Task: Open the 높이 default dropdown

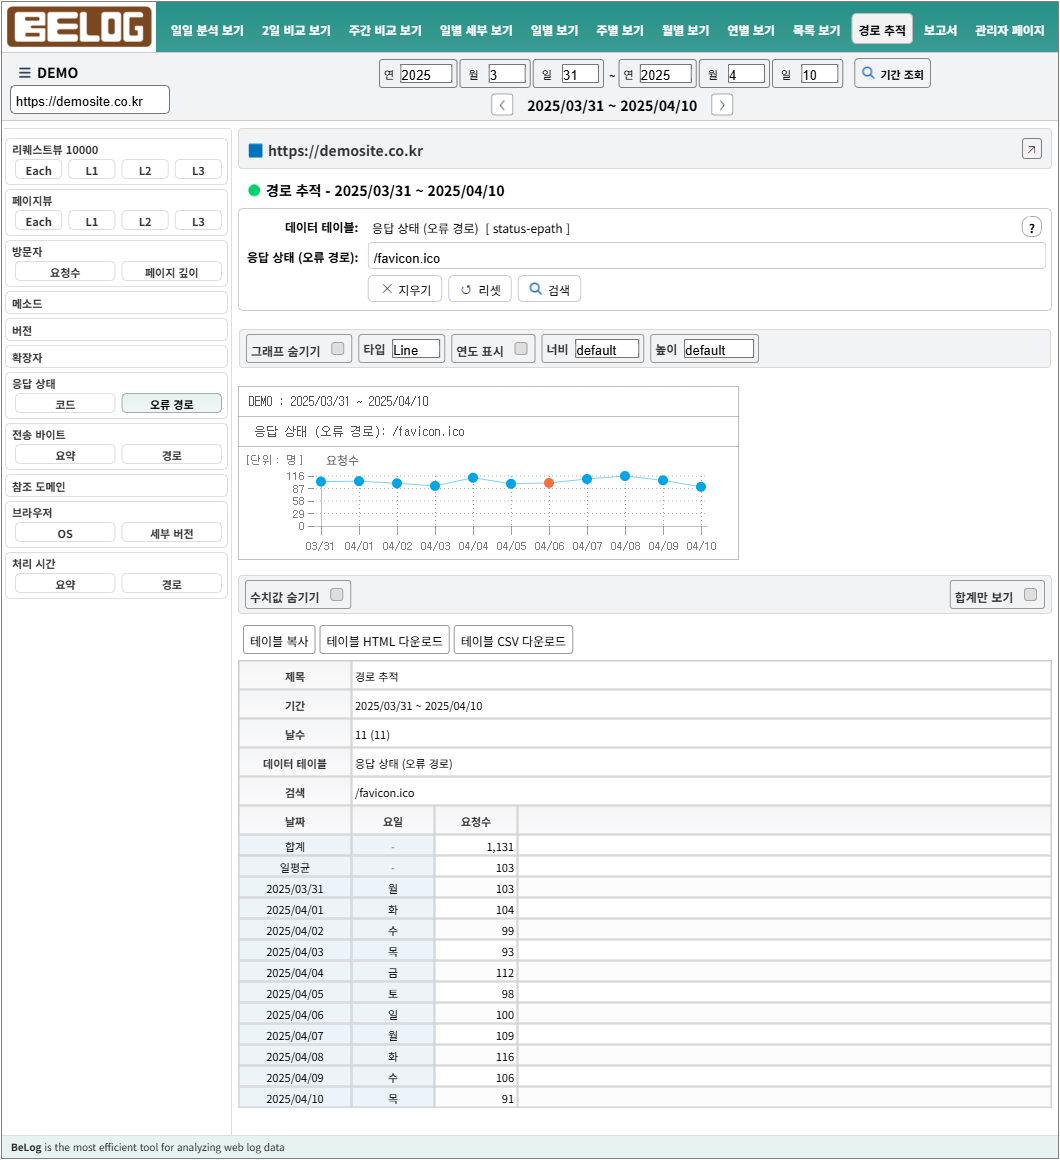Action: coord(719,349)
